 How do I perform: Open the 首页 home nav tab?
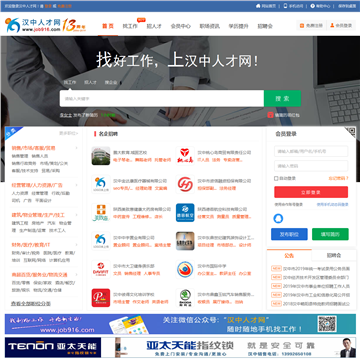tap(108, 26)
